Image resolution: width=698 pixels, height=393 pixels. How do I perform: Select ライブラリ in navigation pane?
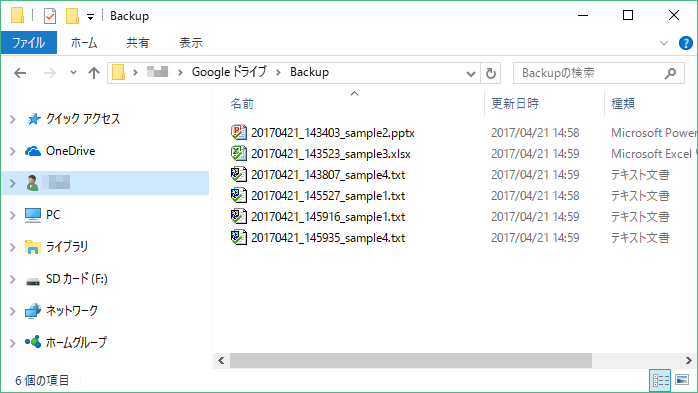pyautogui.click(x=67, y=247)
